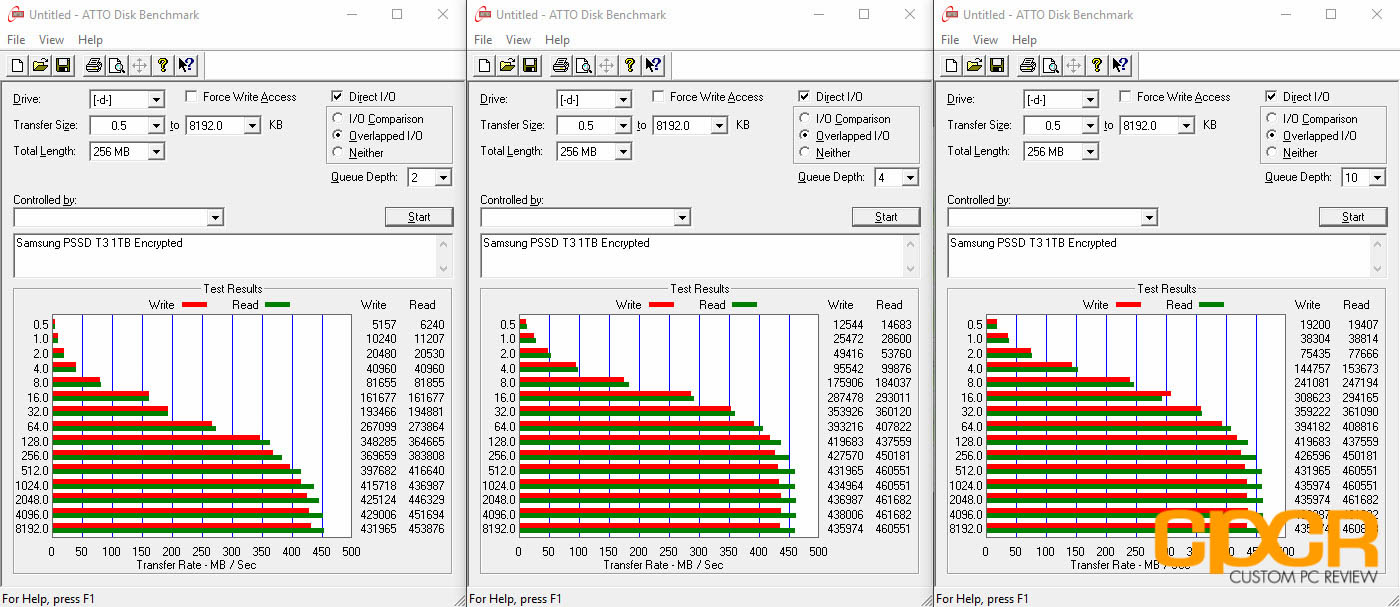Image resolution: width=1400 pixels, height=607 pixels.
Task: Open the Queue Depth dropdown showing 10
Action: coord(1377,178)
